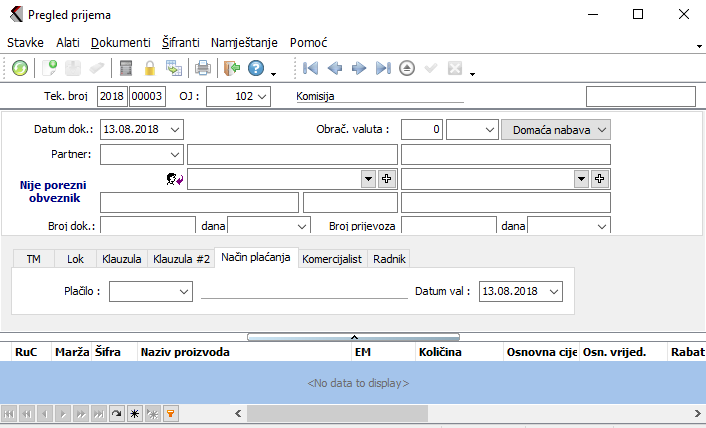This screenshot has height=428, width=706.
Task: Open the Šifranti menu
Action: 180,43
